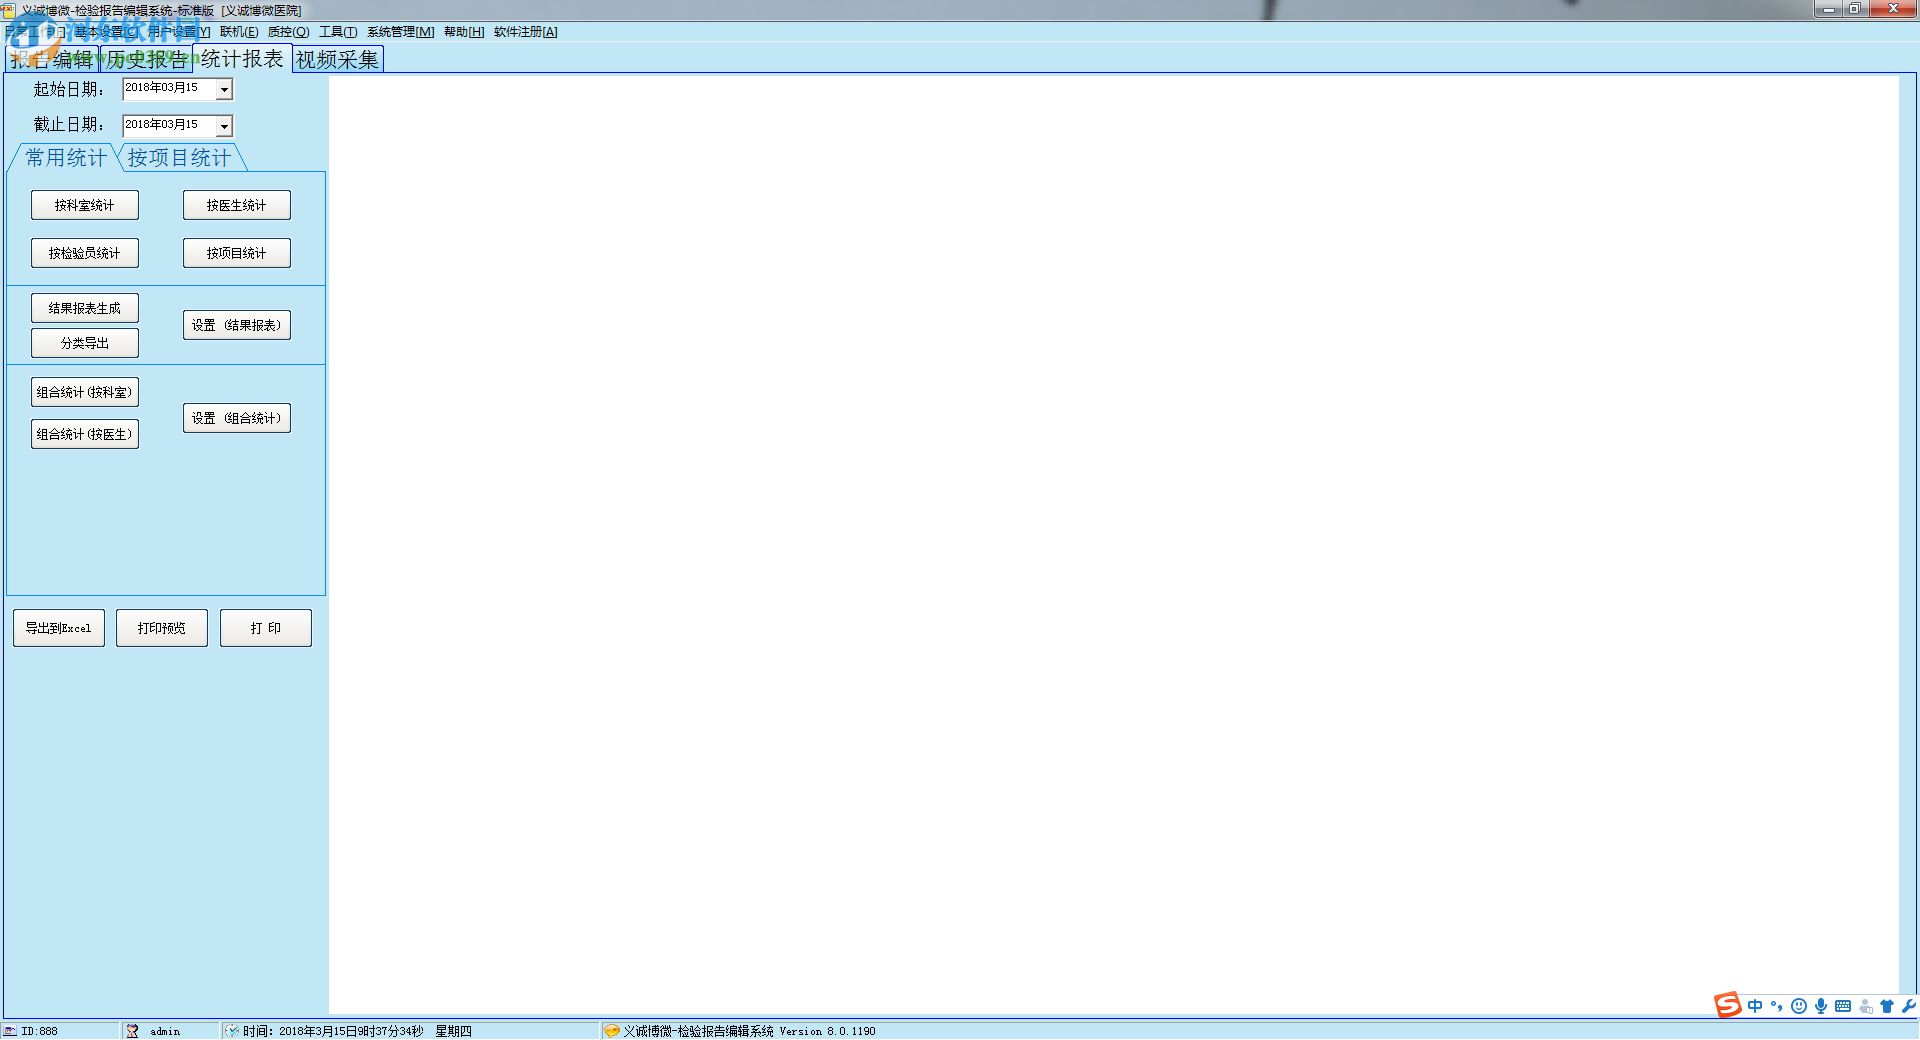1920x1040 pixels.
Task: Click the 分类导出 button
Action: 85,343
